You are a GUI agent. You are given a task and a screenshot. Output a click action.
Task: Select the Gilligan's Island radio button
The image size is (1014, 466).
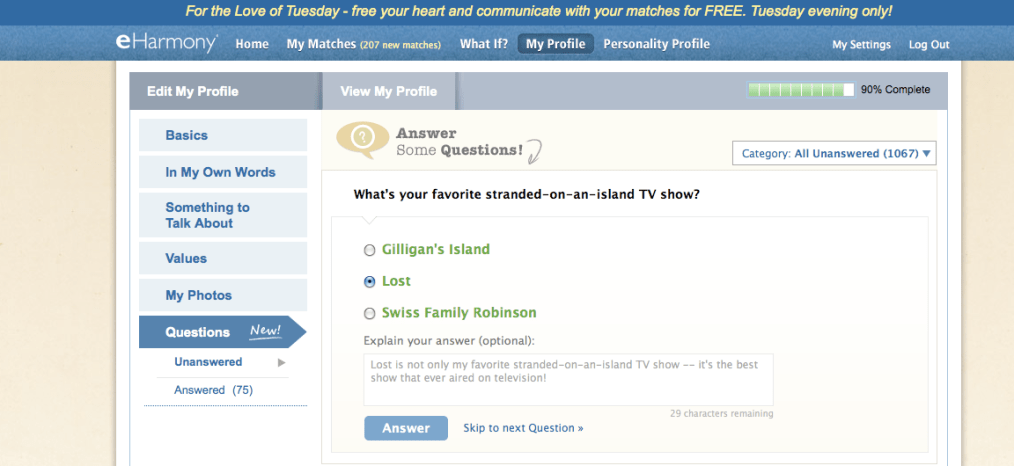[370, 250]
